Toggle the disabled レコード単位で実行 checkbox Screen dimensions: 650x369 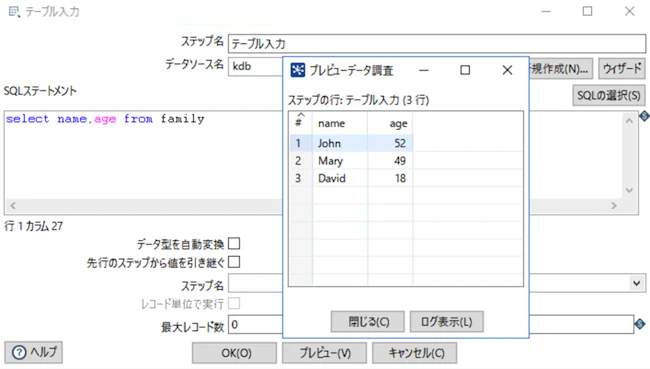pos(234,303)
